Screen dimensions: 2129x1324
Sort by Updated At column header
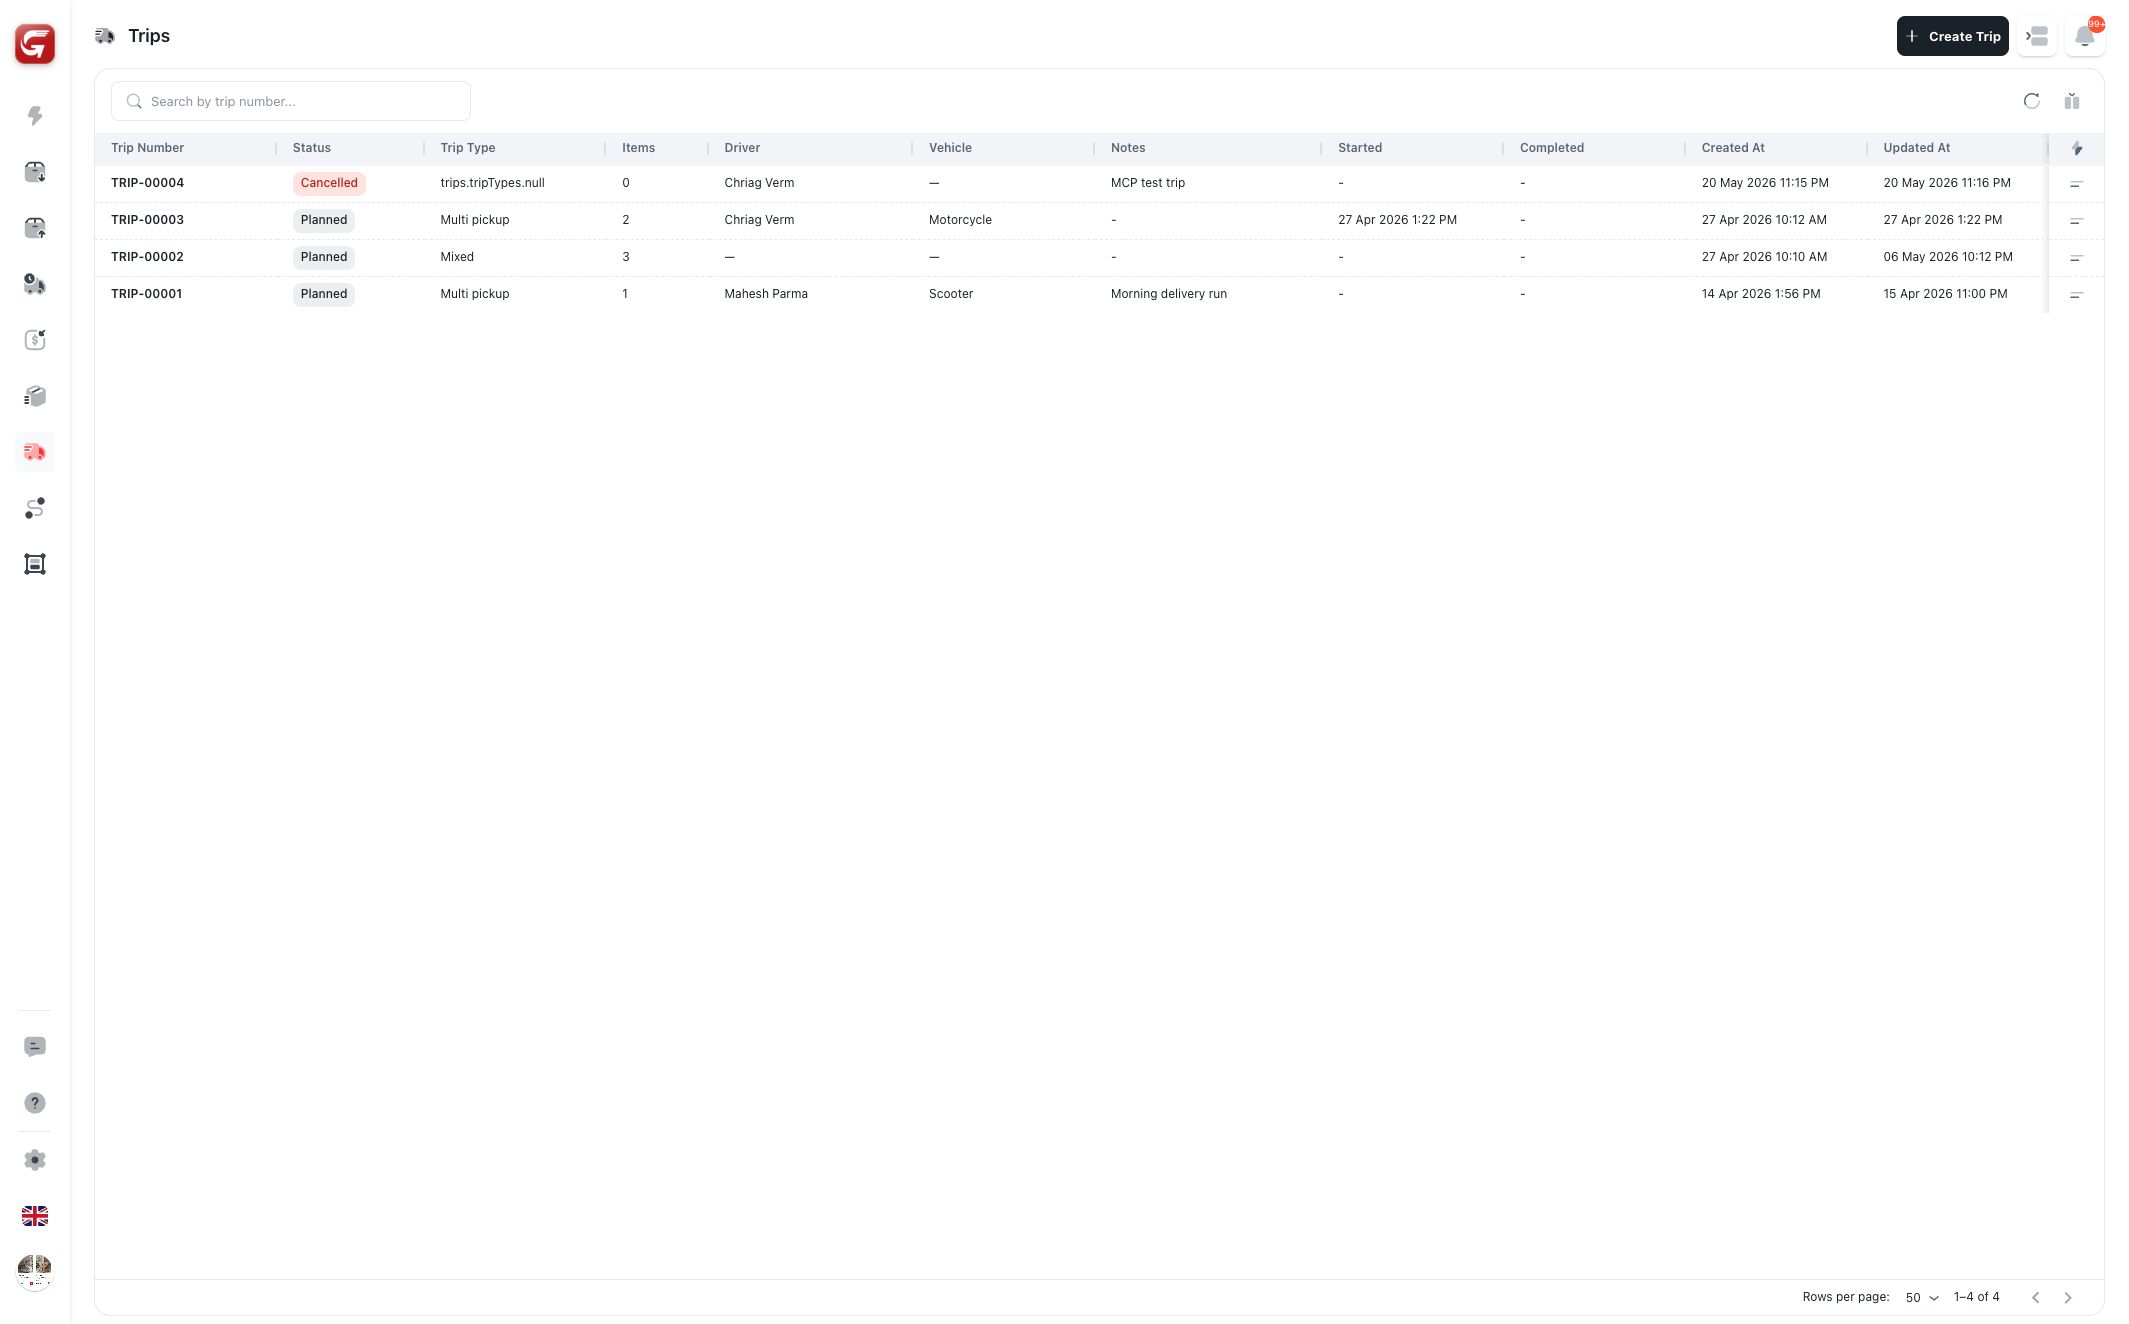(x=1916, y=148)
